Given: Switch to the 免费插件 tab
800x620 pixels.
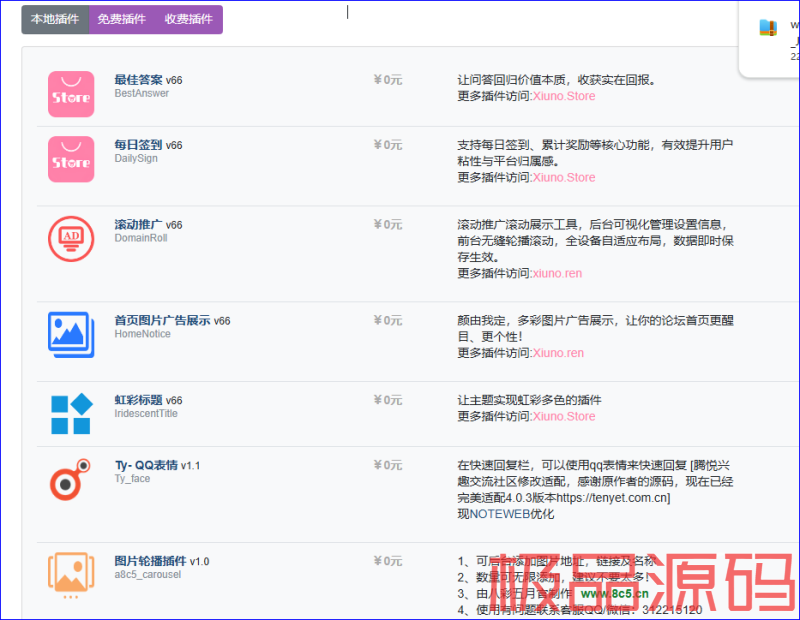Looking at the screenshot, I should coord(121,19).
